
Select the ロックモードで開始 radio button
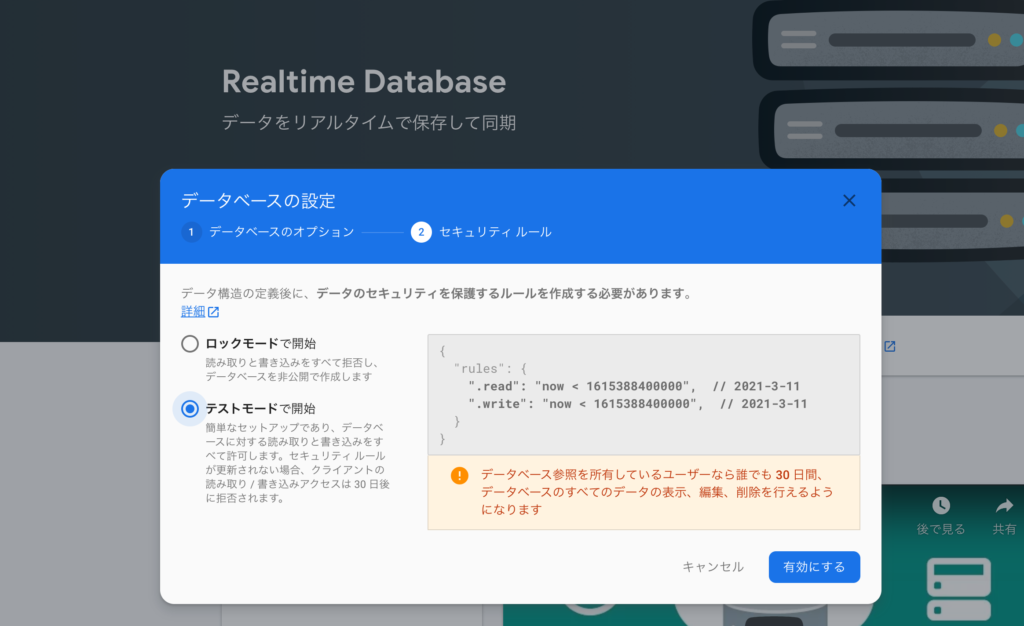coord(188,344)
